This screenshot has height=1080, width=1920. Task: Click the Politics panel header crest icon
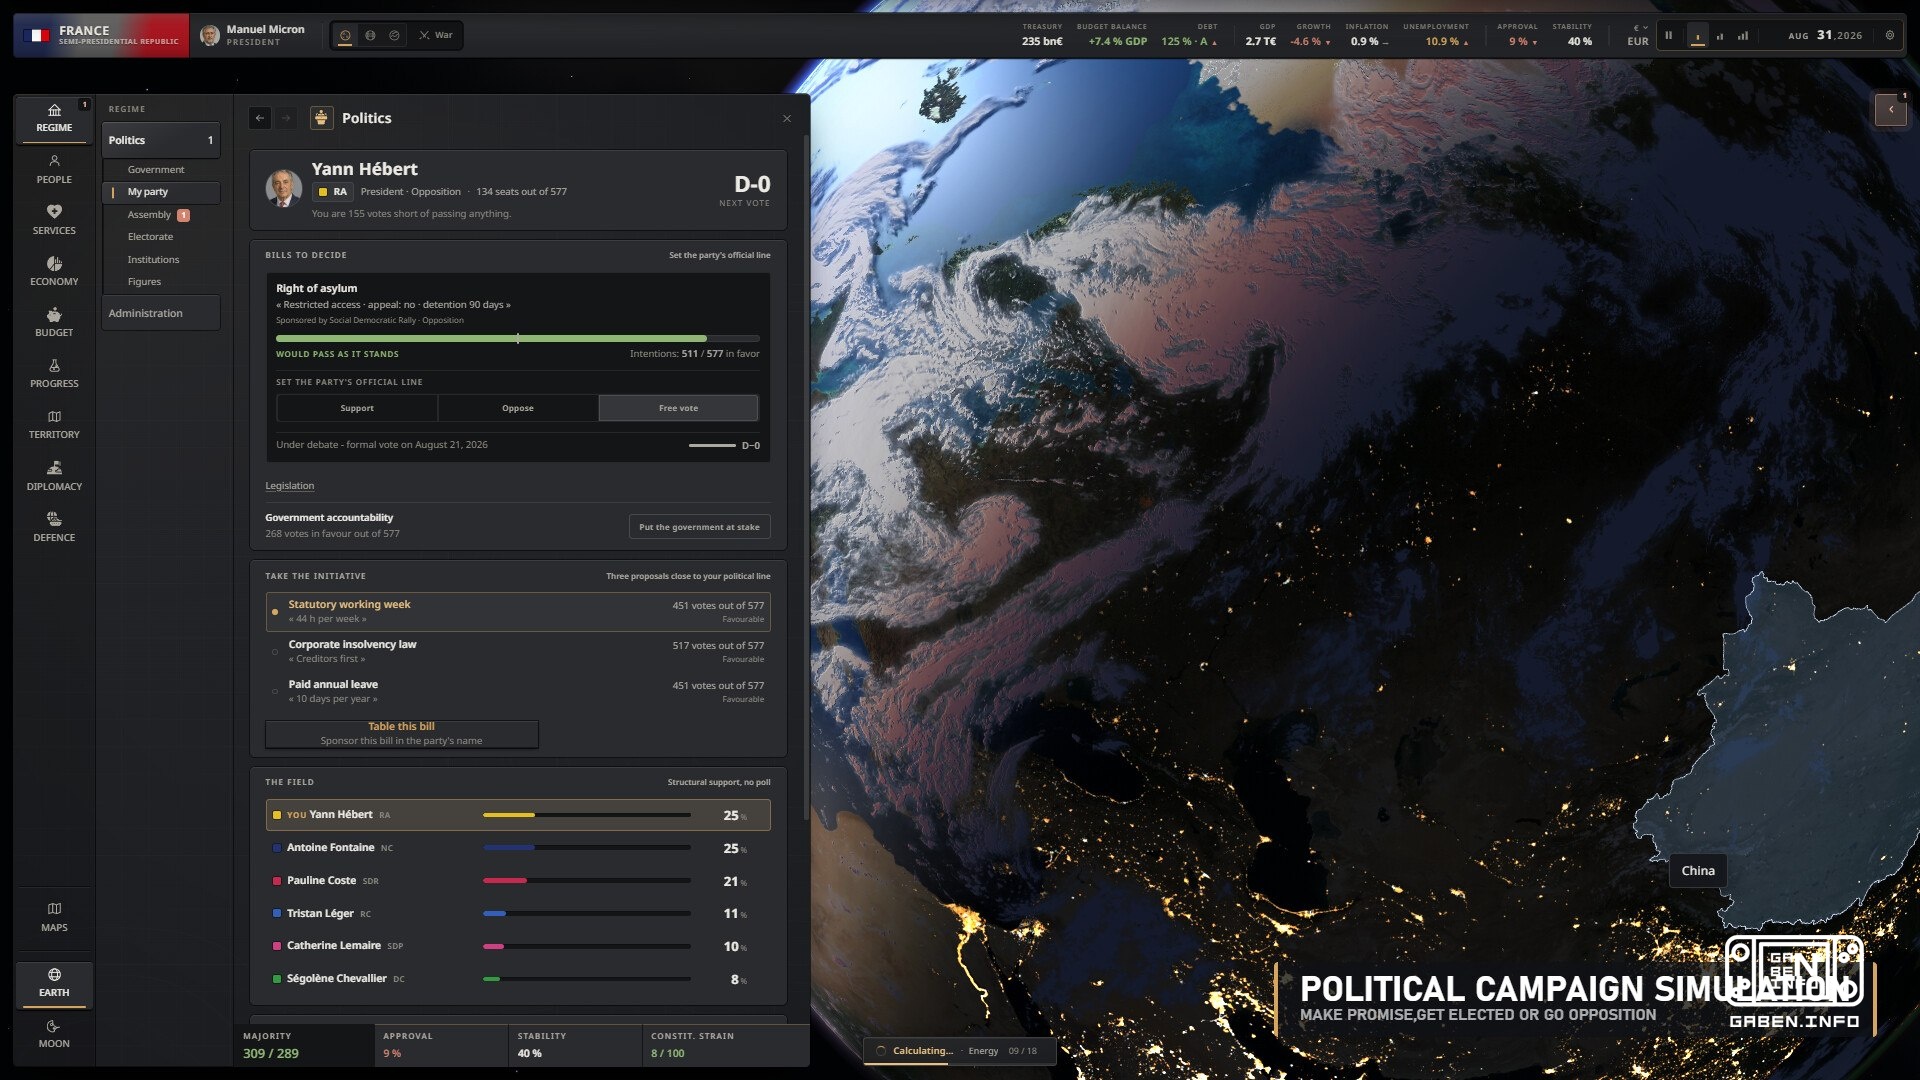tap(321, 118)
